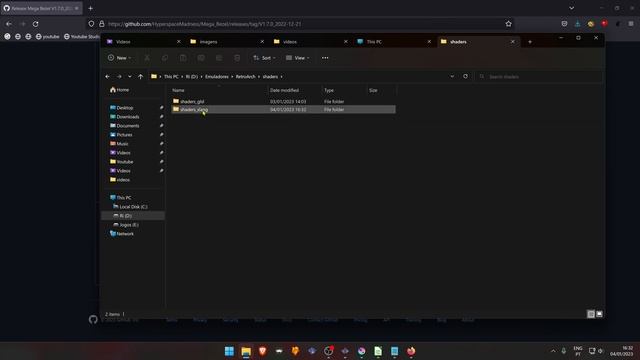Open the Windows Start menu
640x360 pixels.
coord(229,351)
